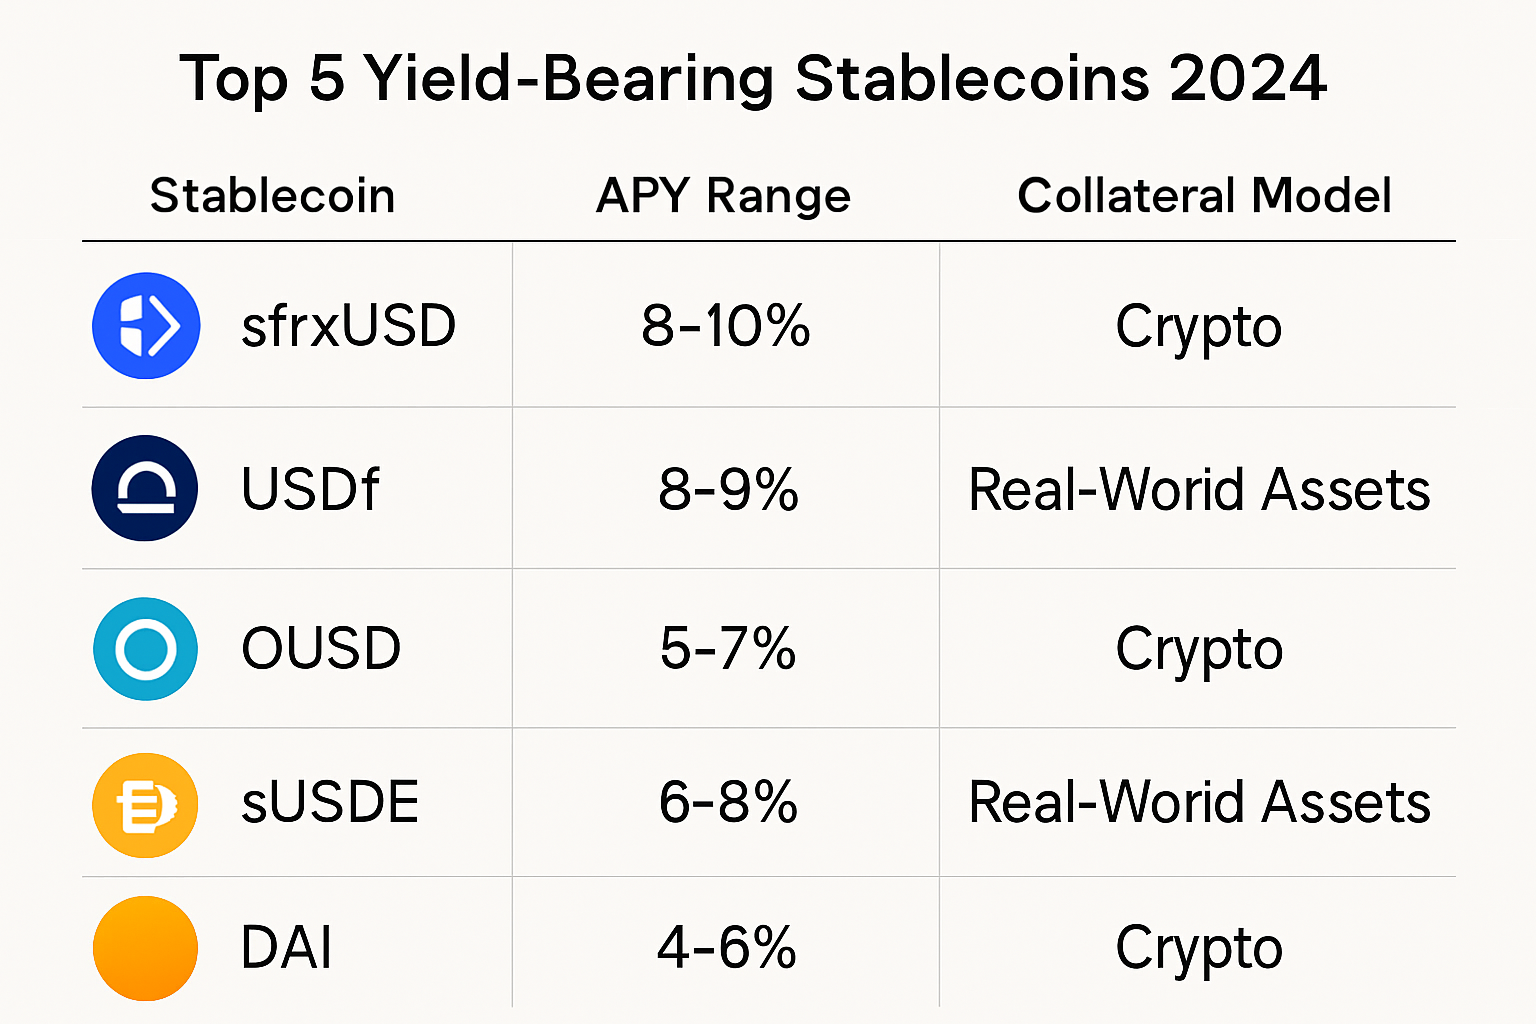Click the dark navy USDf logo icon
Screen dimensions: 1536x1024
tap(145, 488)
